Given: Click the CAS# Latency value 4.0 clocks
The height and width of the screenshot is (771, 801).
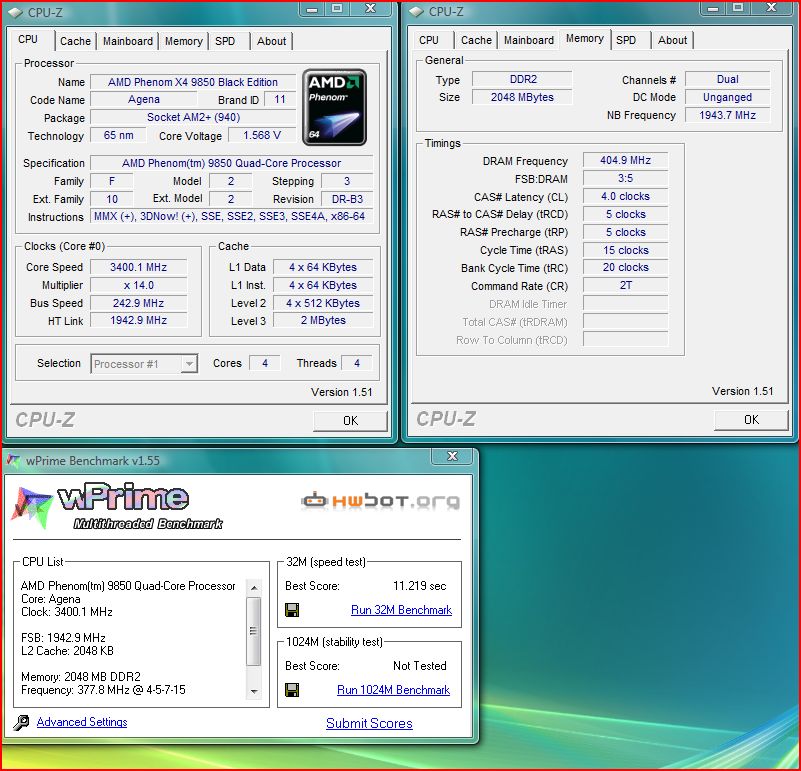Looking at the screenshot, I should pyautogui.click(x=625, y=196).
